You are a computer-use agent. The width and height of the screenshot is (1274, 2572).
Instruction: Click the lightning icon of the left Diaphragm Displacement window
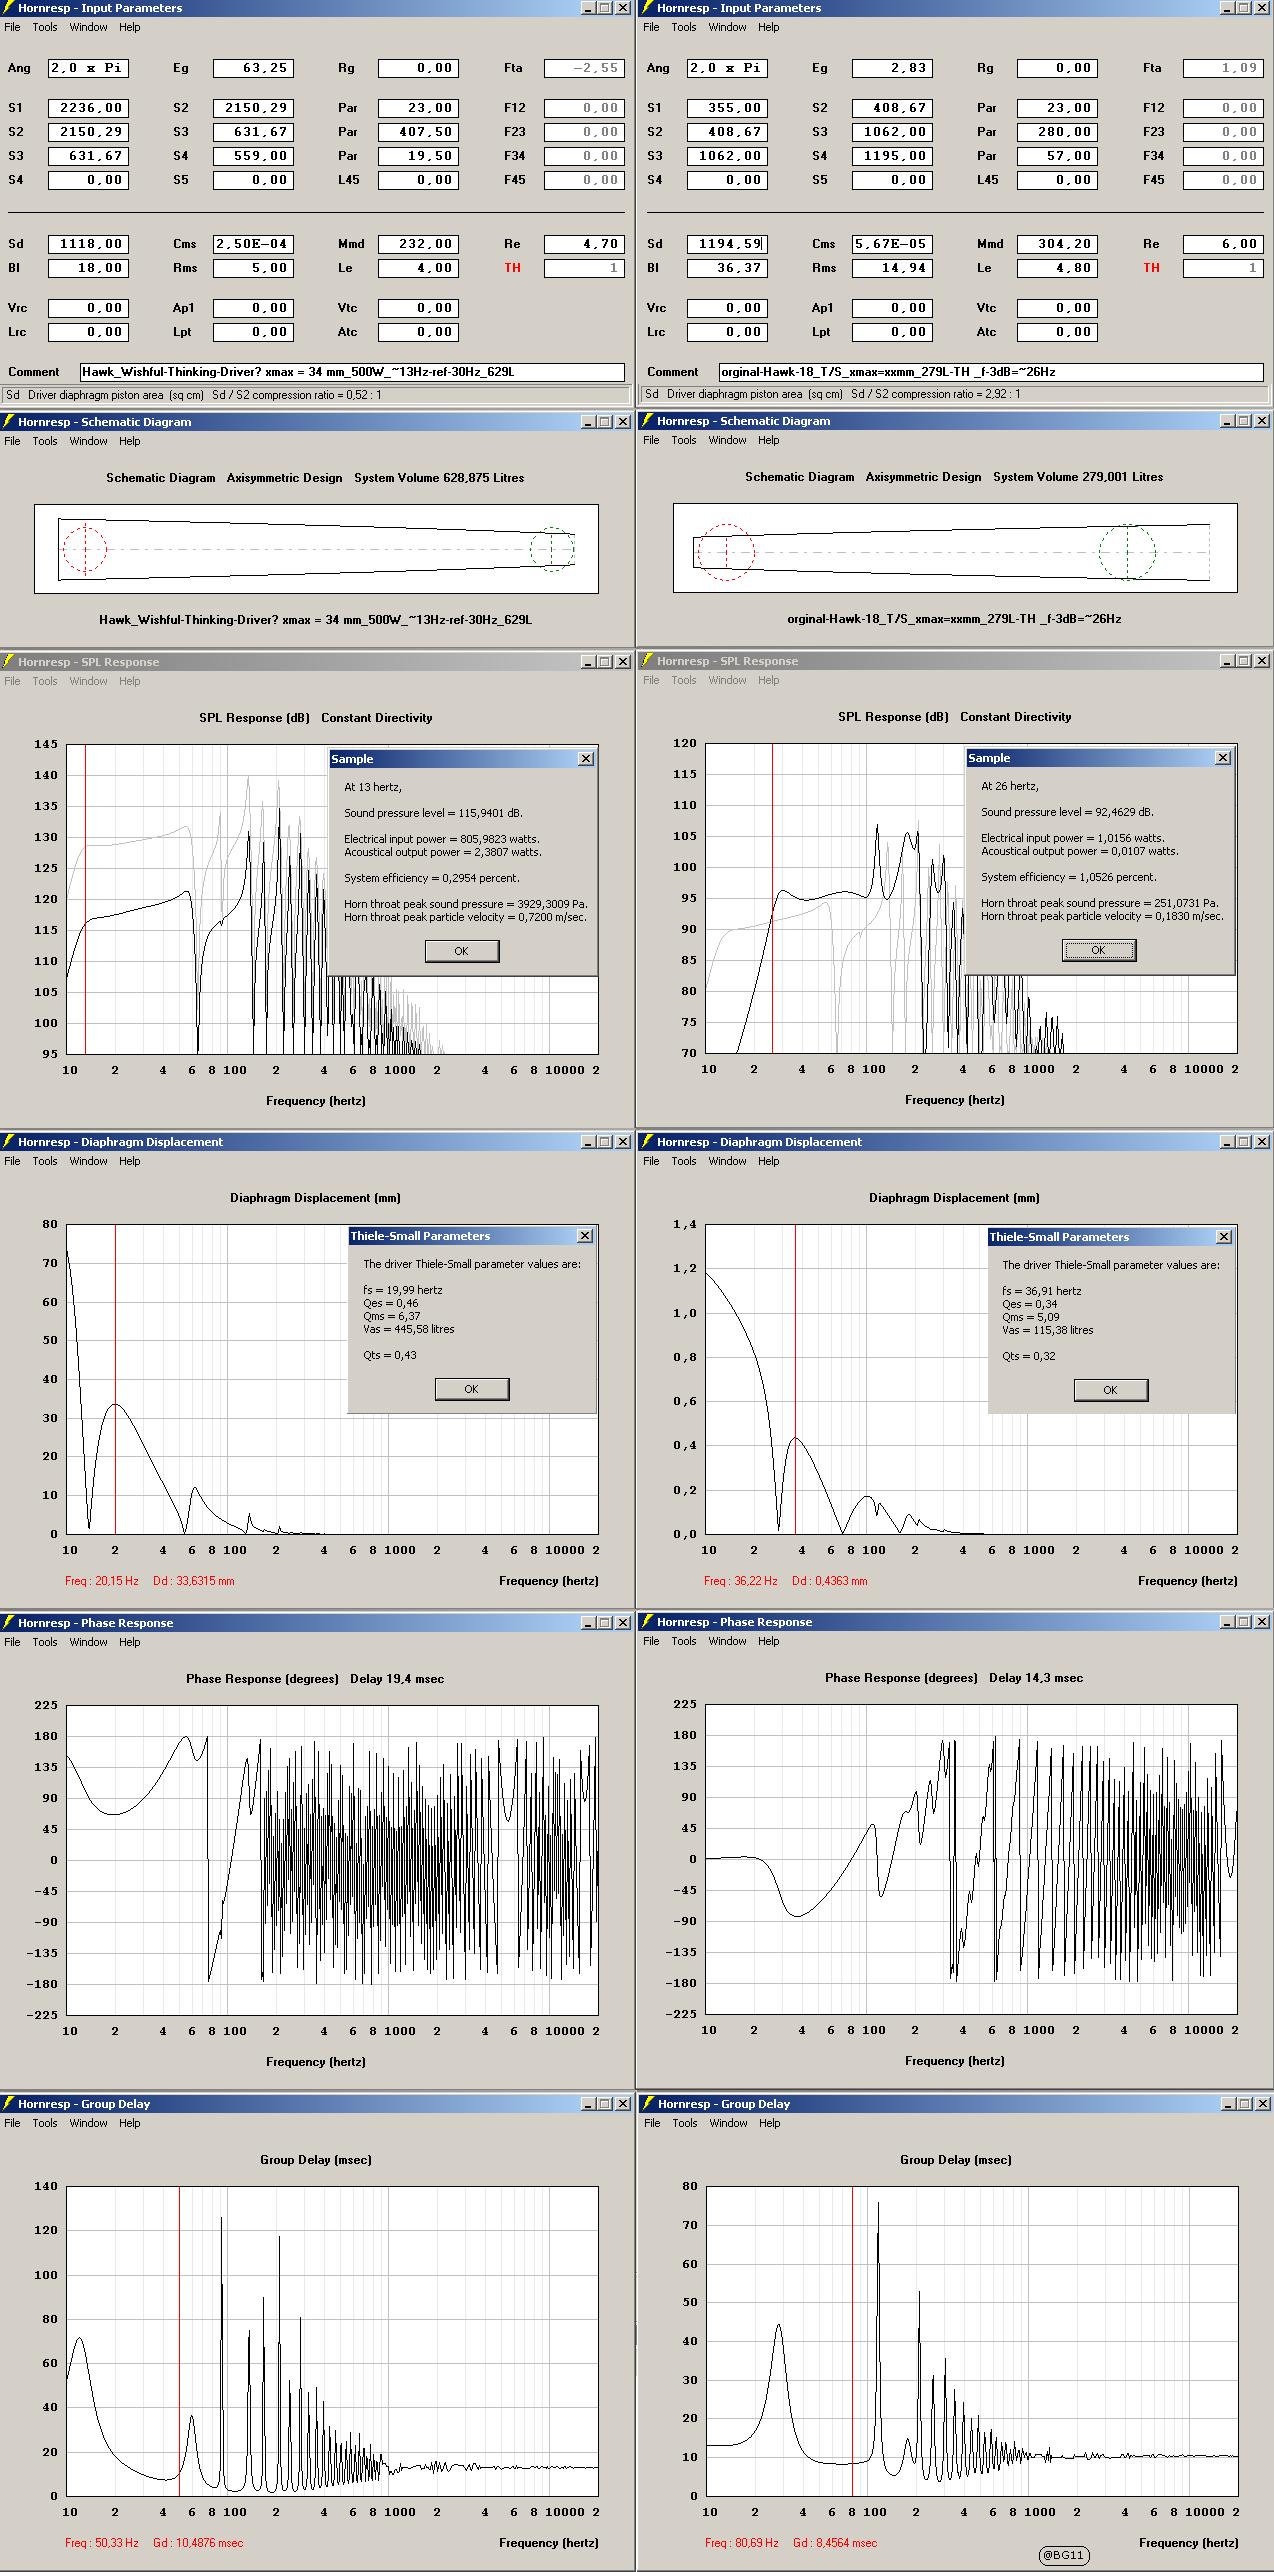8,1142
